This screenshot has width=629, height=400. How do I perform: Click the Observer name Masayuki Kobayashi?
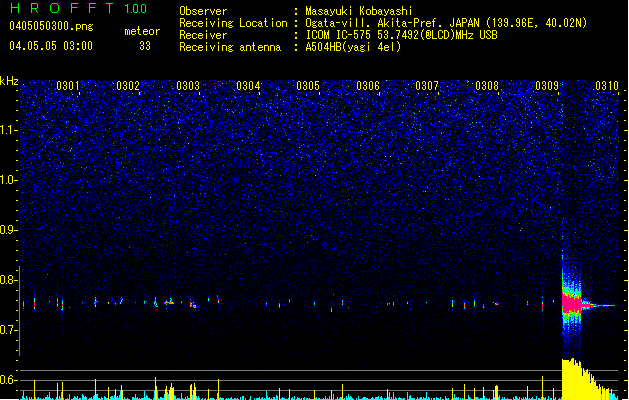click(359, 11)
